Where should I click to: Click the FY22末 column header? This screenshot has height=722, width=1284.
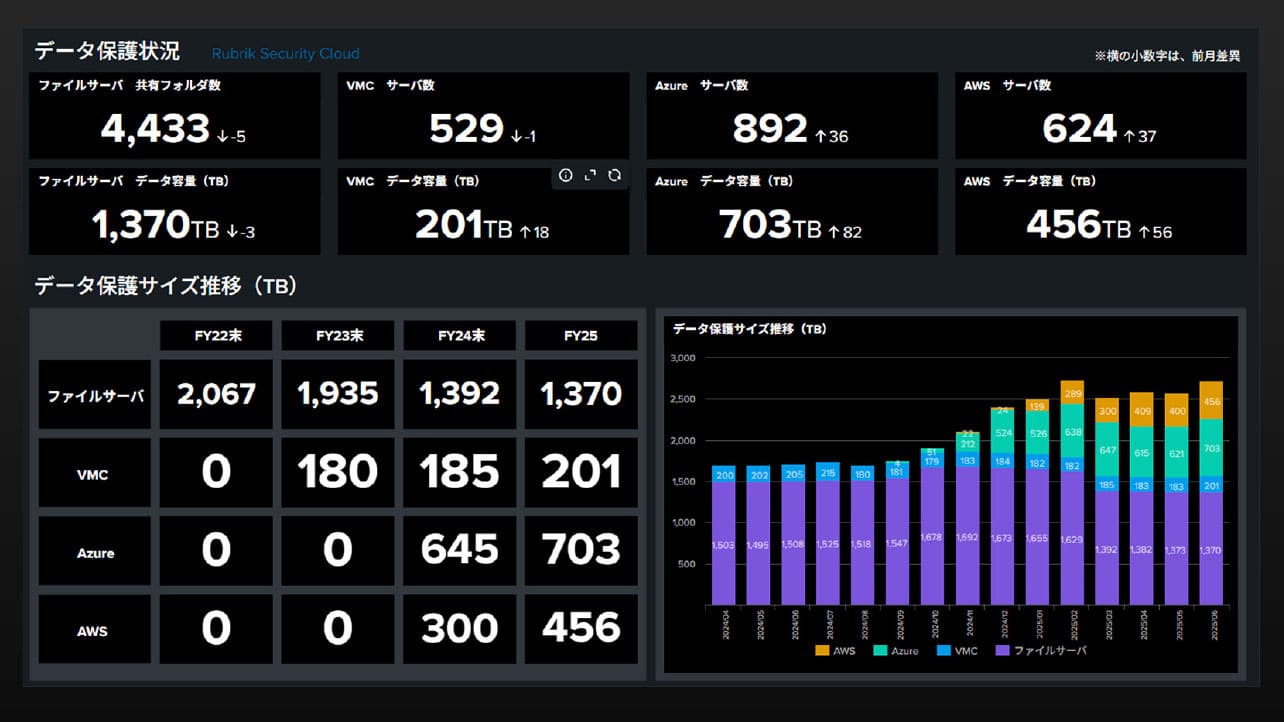tap(216, 336)
